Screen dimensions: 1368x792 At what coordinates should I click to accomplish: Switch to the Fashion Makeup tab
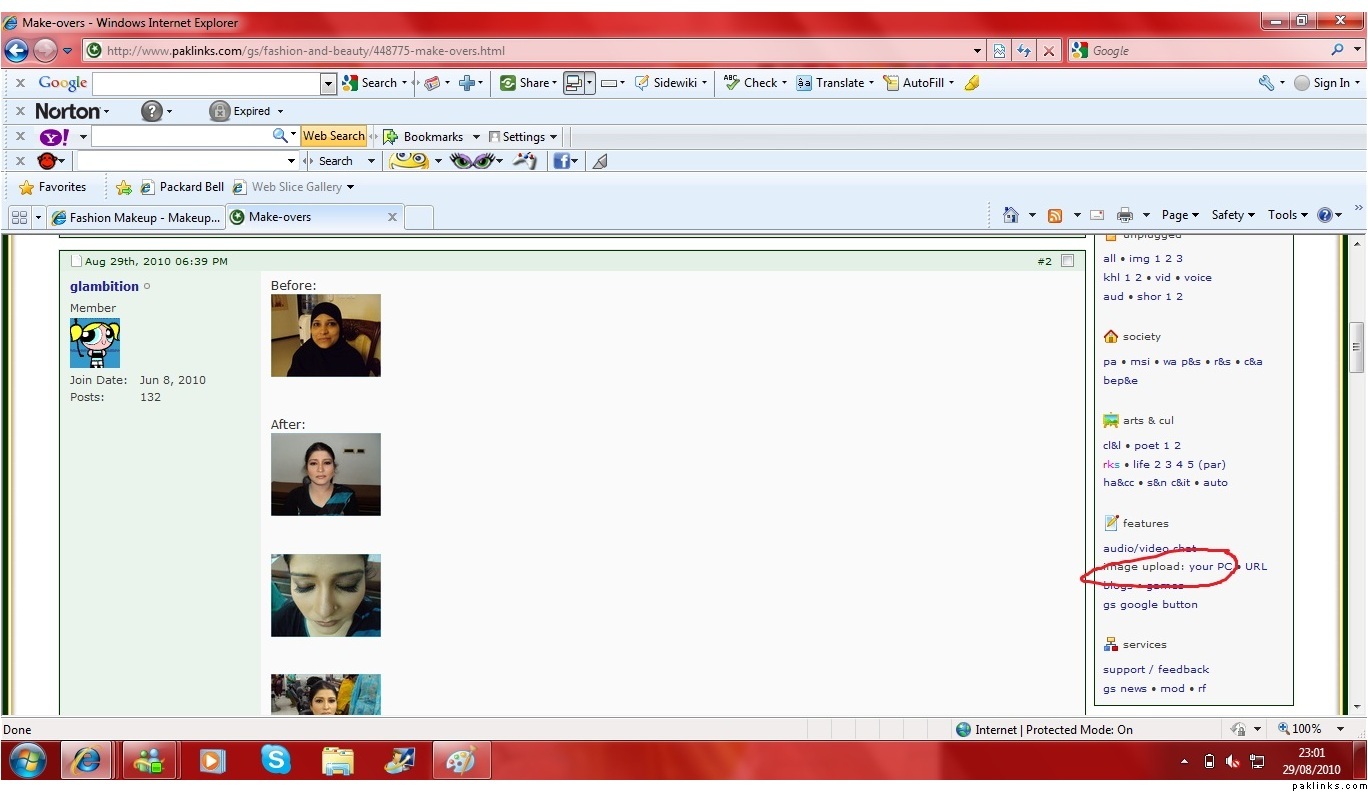pyautogui.click(x=135, y=217)
